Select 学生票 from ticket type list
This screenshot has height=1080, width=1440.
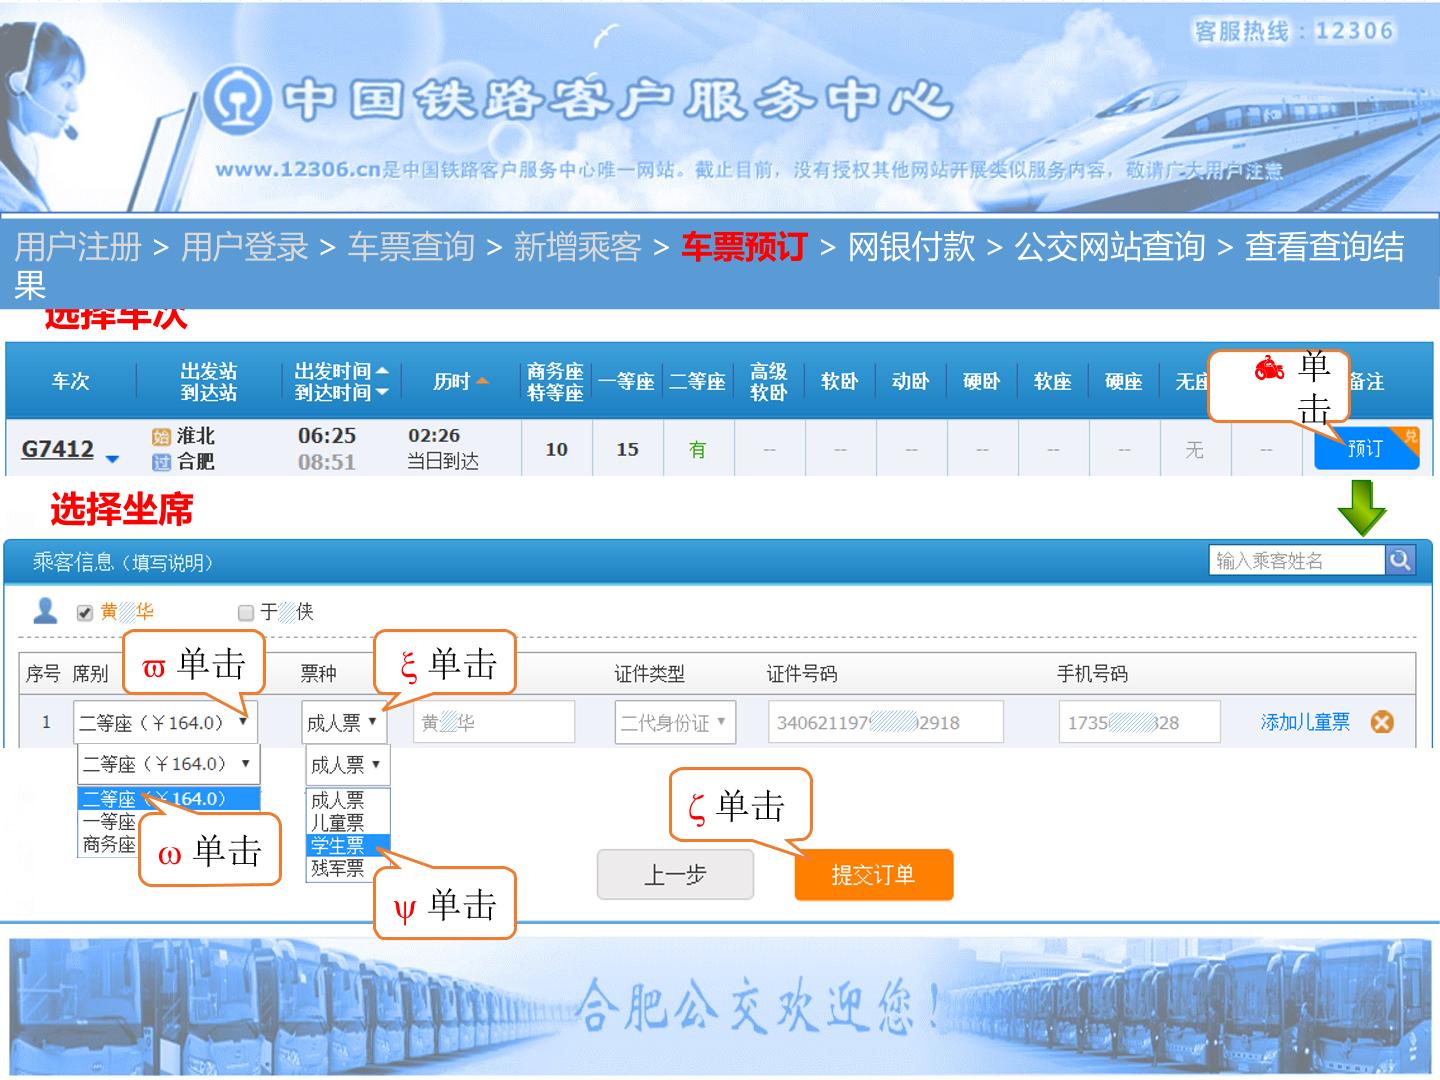(338, 846)
